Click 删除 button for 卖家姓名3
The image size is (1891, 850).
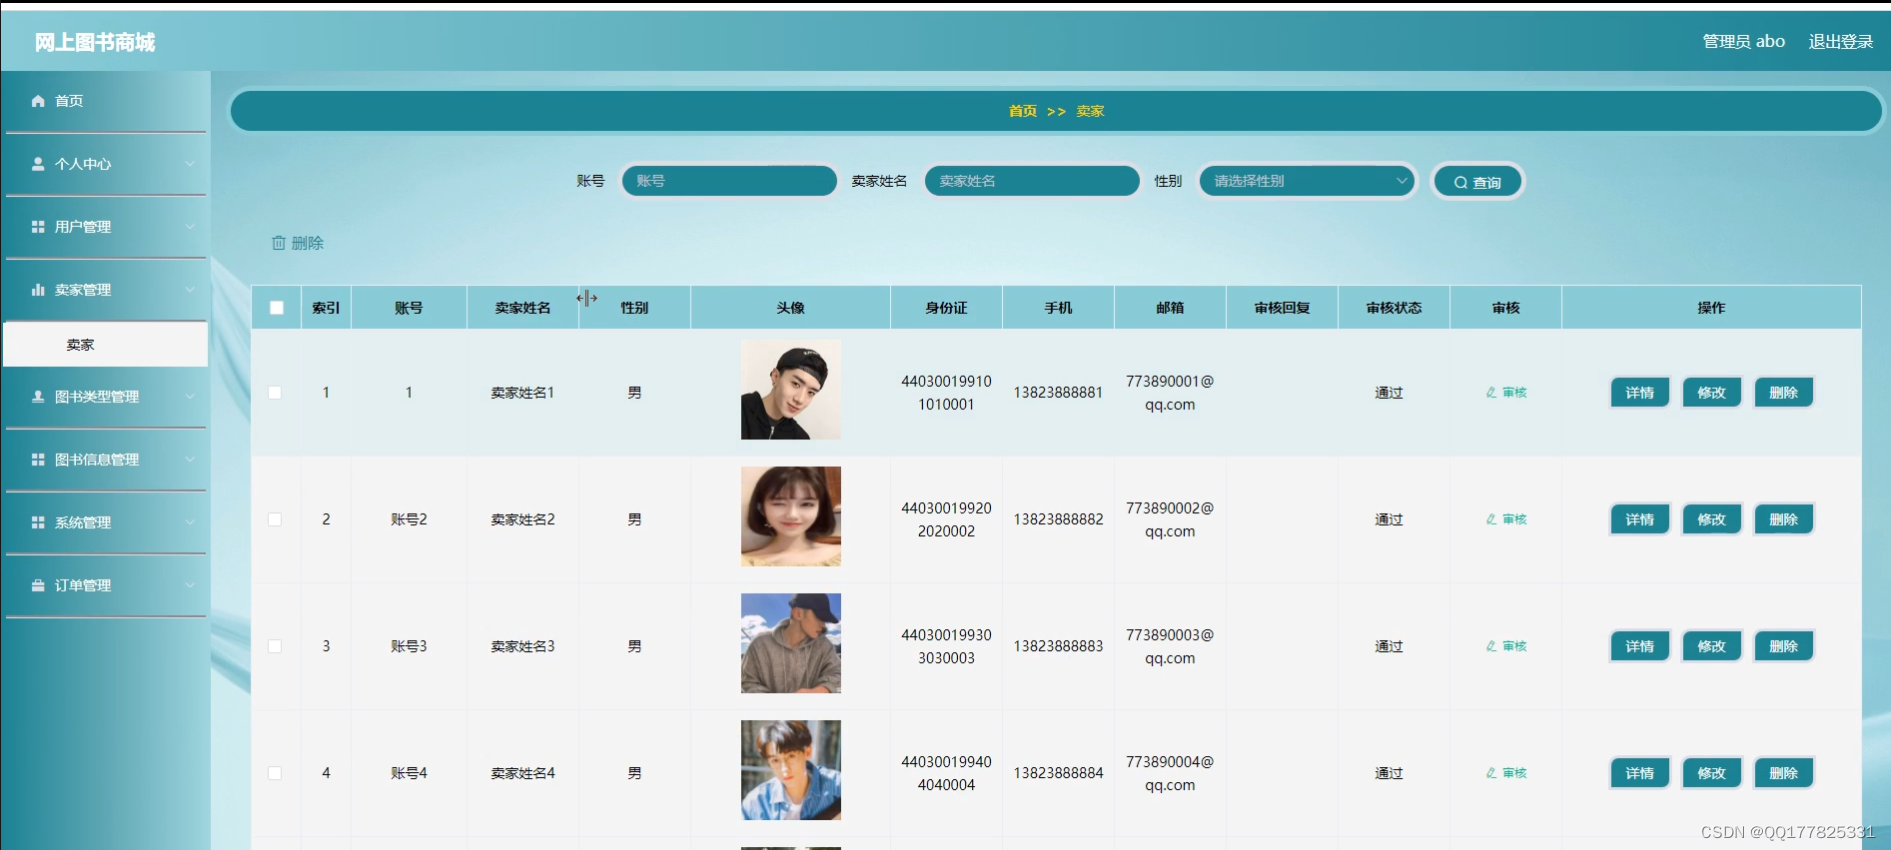1784,647
